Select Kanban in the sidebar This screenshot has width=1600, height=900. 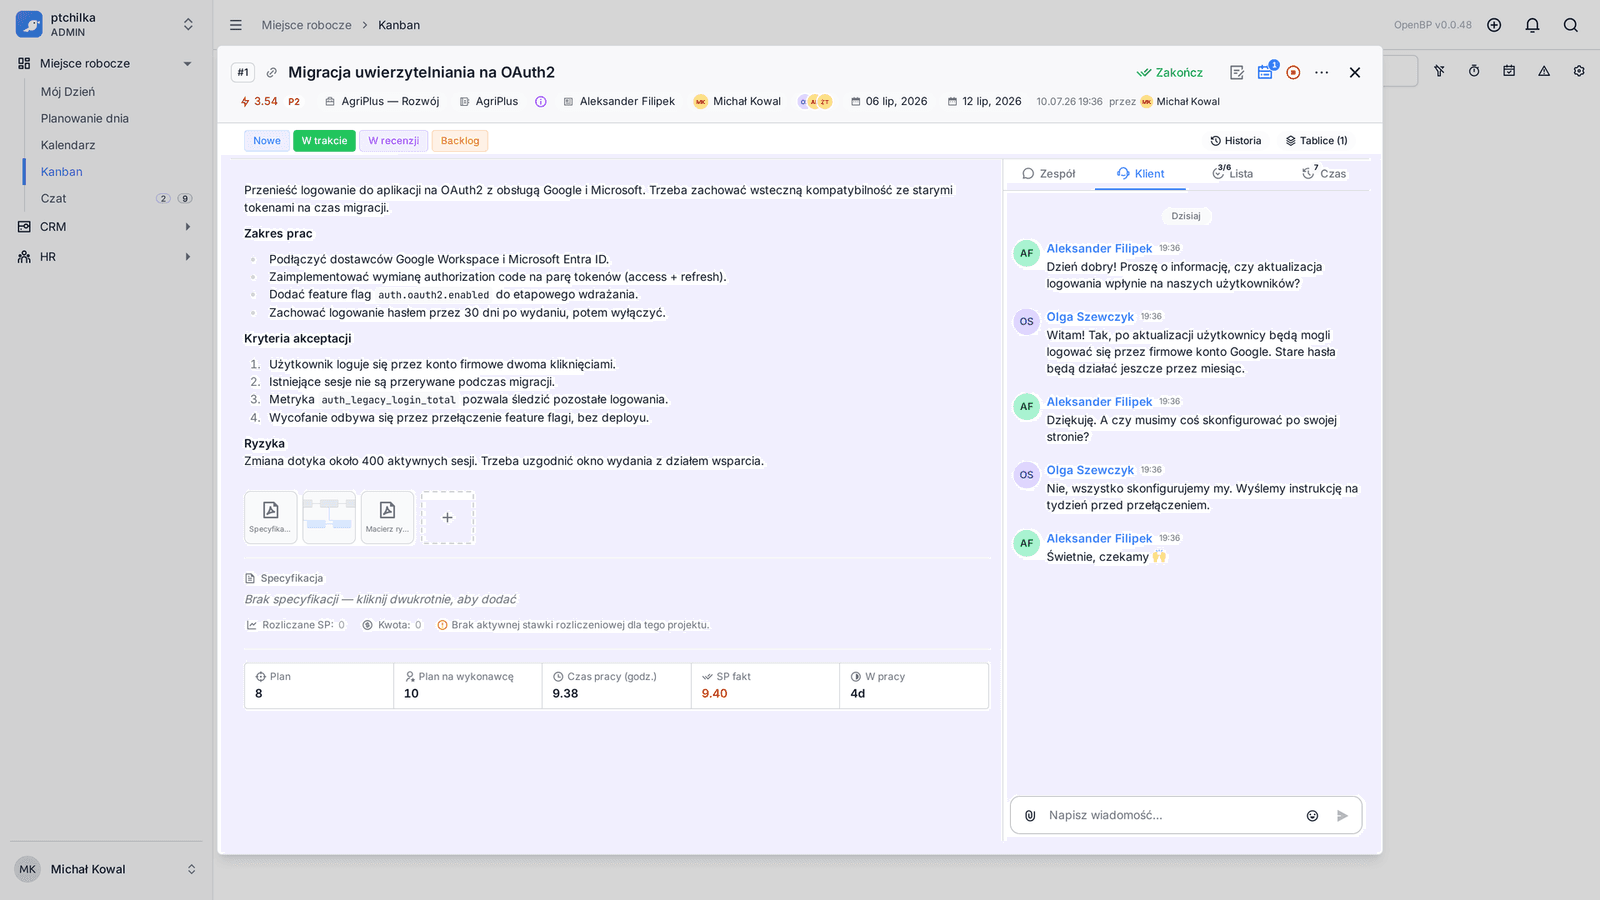(62, 172)
